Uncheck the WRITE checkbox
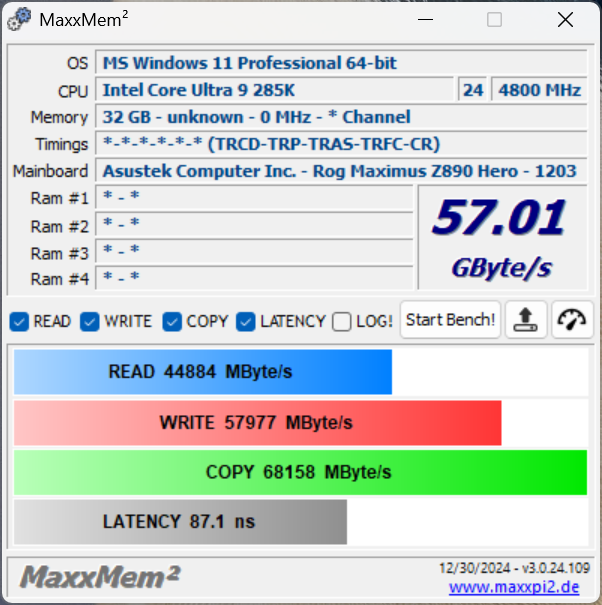 [90, 321]
